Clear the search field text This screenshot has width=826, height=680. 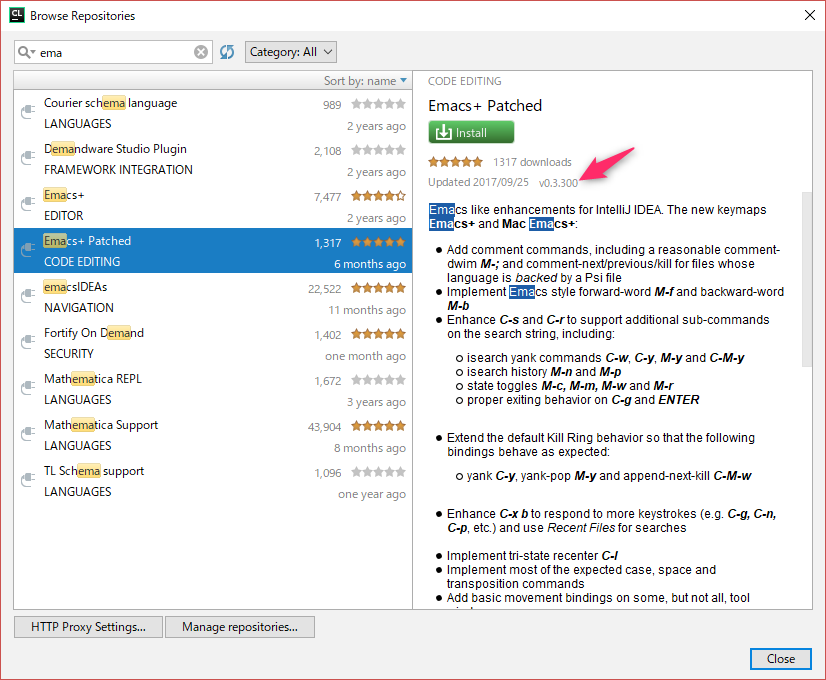tap(201, 52)
